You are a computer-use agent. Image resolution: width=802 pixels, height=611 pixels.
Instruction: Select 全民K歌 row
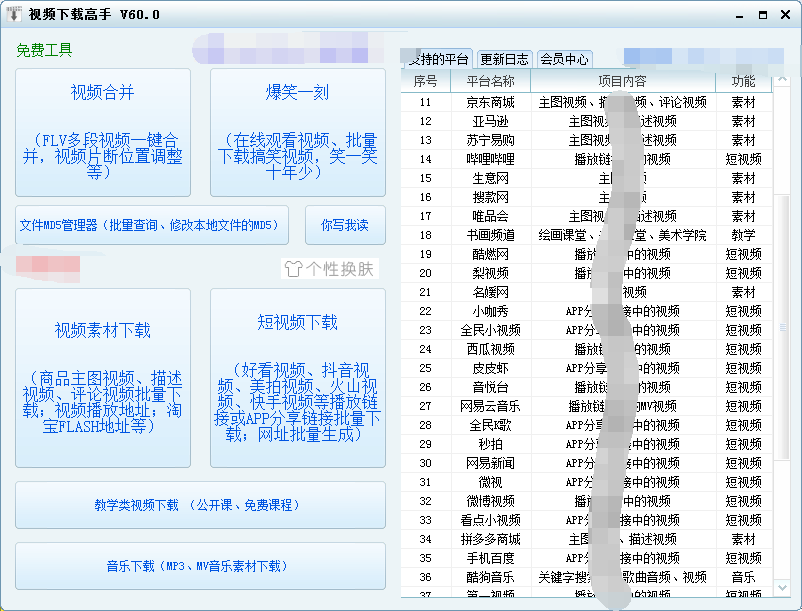point(587,425)
